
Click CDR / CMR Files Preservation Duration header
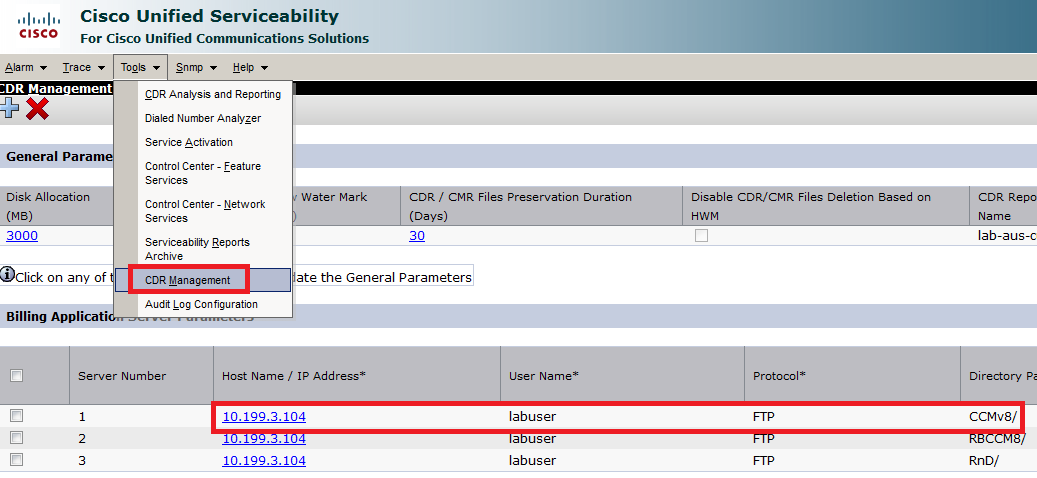(520, 206)
